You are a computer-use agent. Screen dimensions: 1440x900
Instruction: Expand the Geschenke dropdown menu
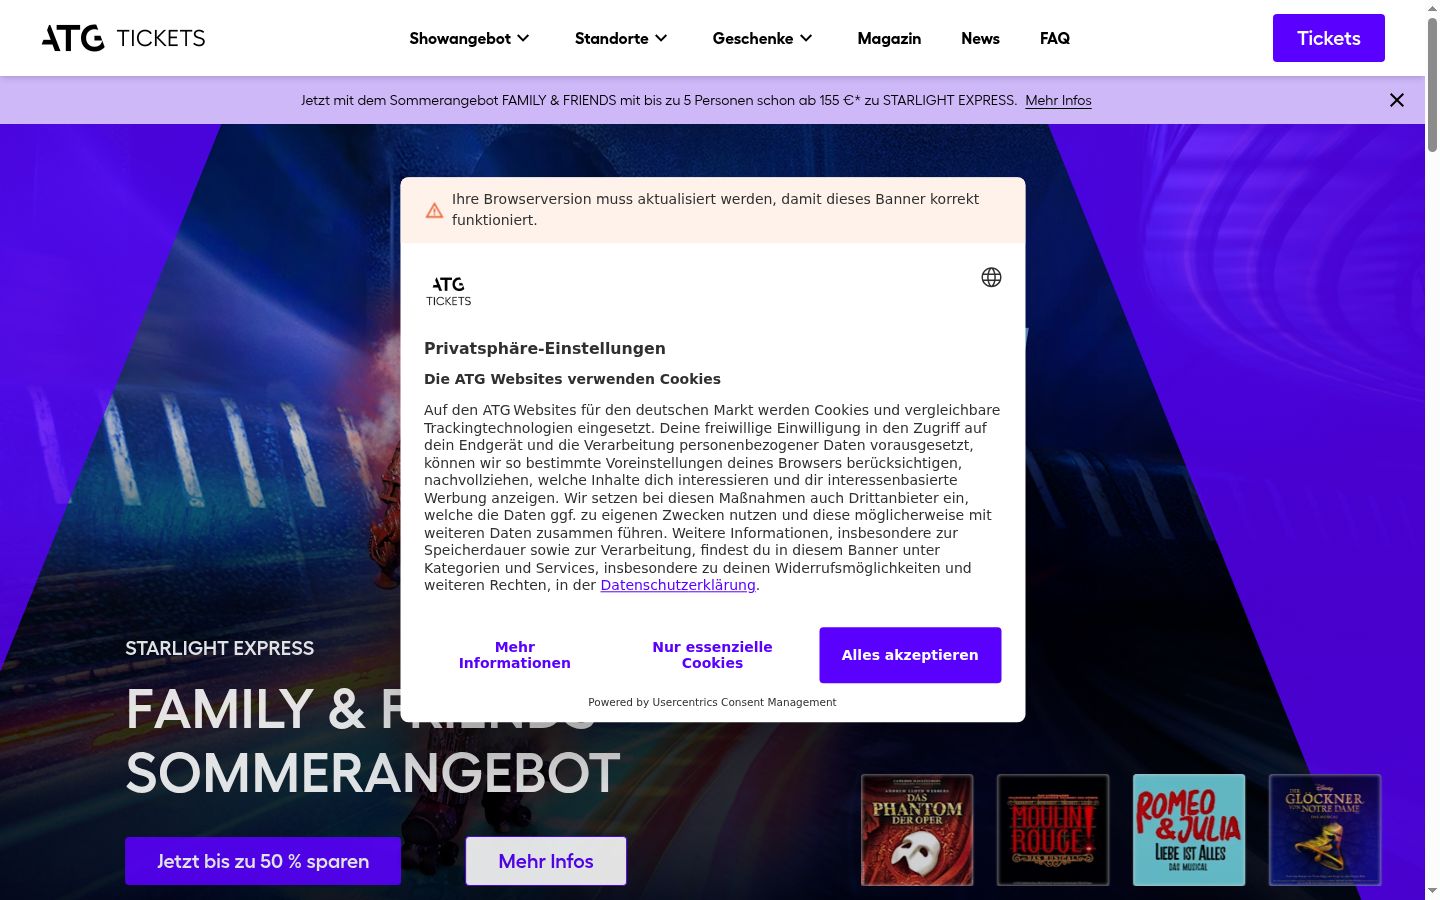pos(763,38)
